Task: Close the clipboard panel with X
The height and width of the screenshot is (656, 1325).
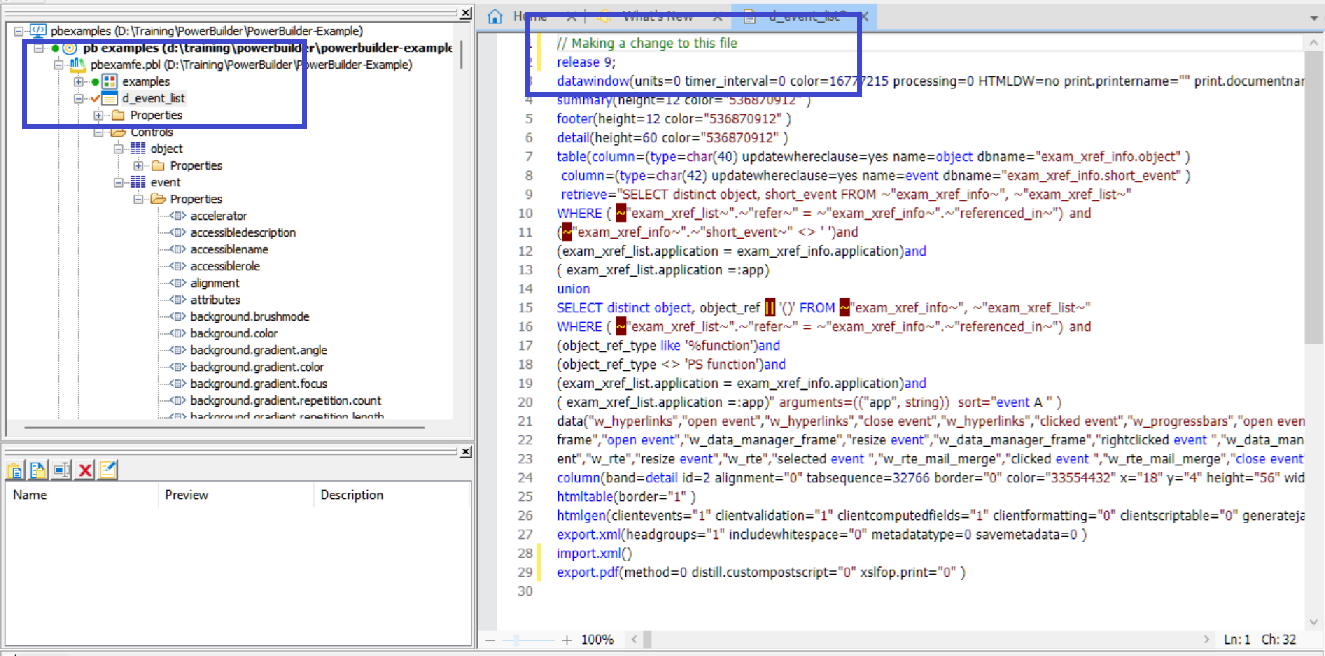Action: click(465, 452)
